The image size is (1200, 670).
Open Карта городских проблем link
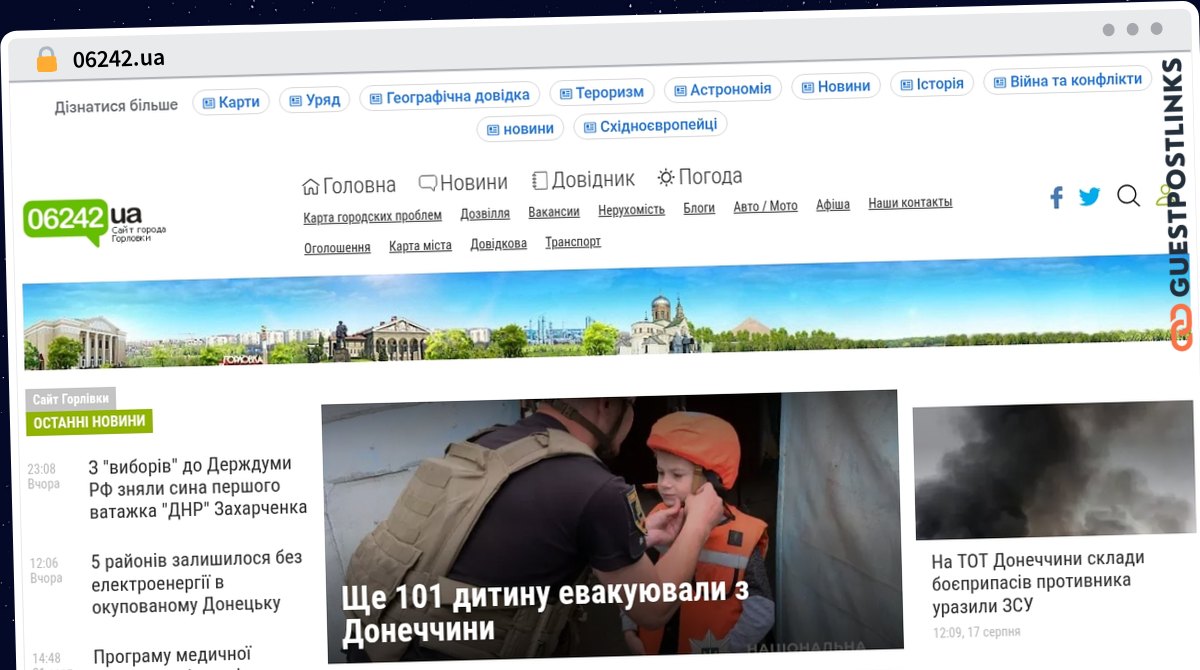(x=372, y=216)
